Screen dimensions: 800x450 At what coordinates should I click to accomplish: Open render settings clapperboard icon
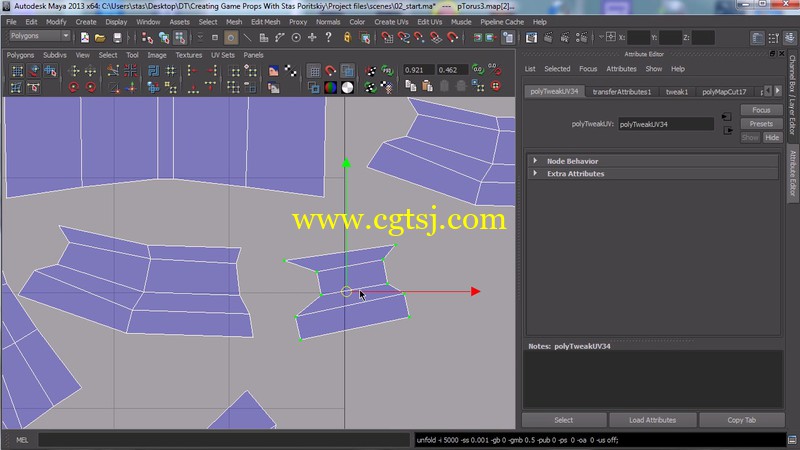tap(581, 37)
